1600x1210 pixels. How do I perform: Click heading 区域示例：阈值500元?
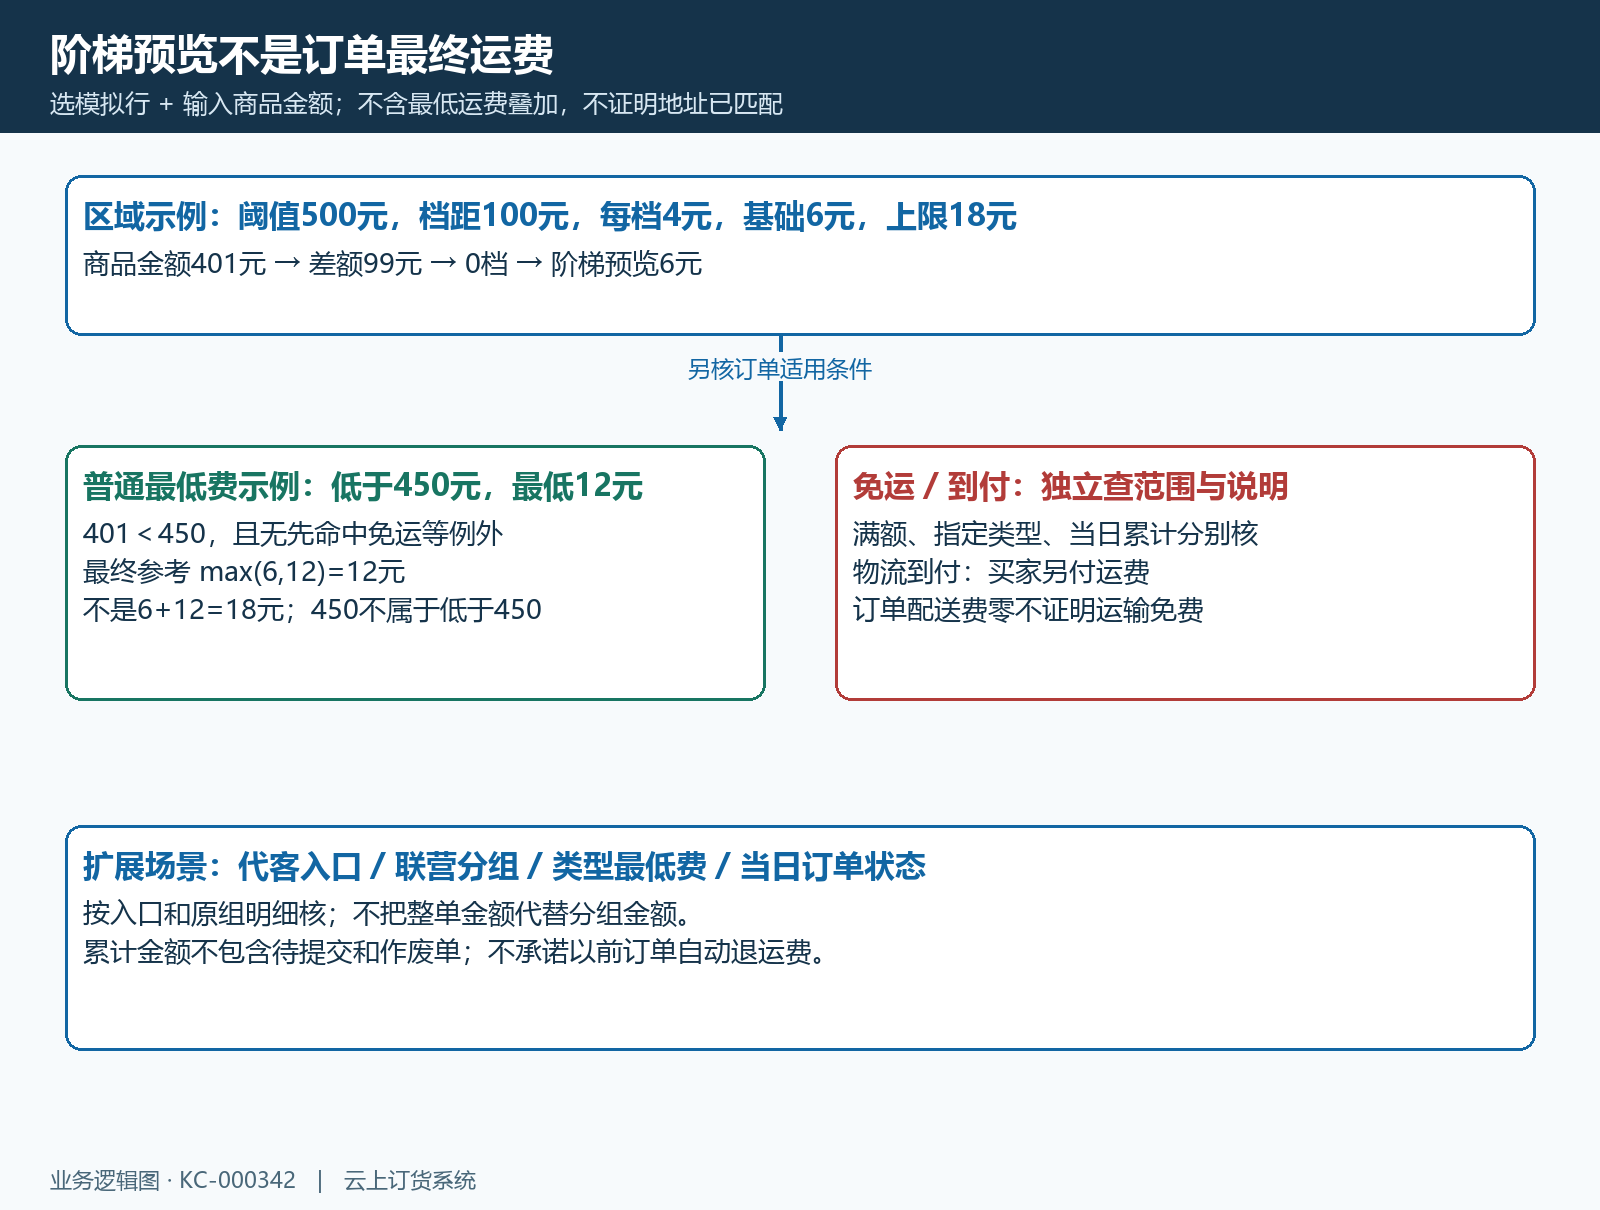(550, 216)
